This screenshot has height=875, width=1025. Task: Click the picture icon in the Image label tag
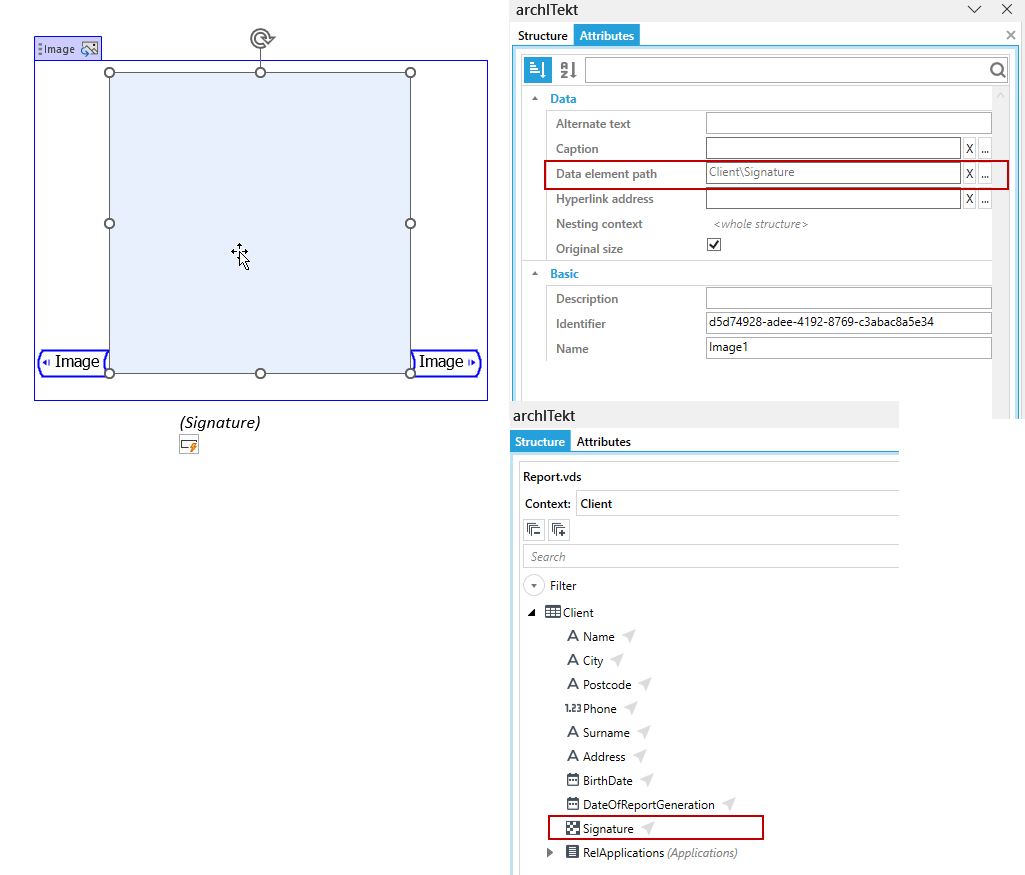[x=90, y=49]
